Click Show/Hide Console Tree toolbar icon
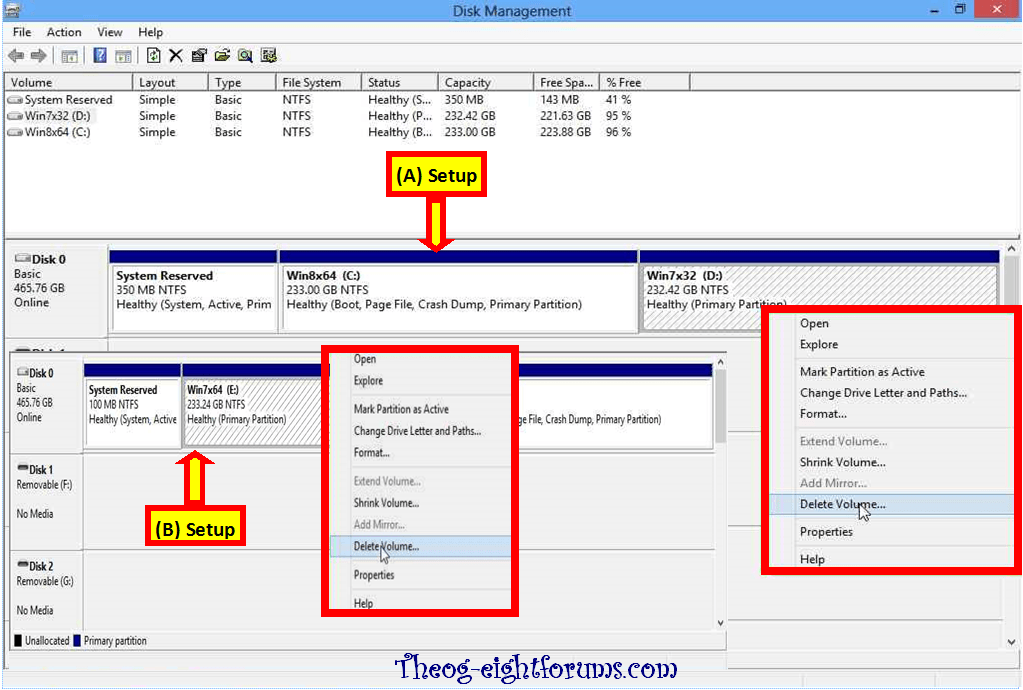 click(69, 56)
